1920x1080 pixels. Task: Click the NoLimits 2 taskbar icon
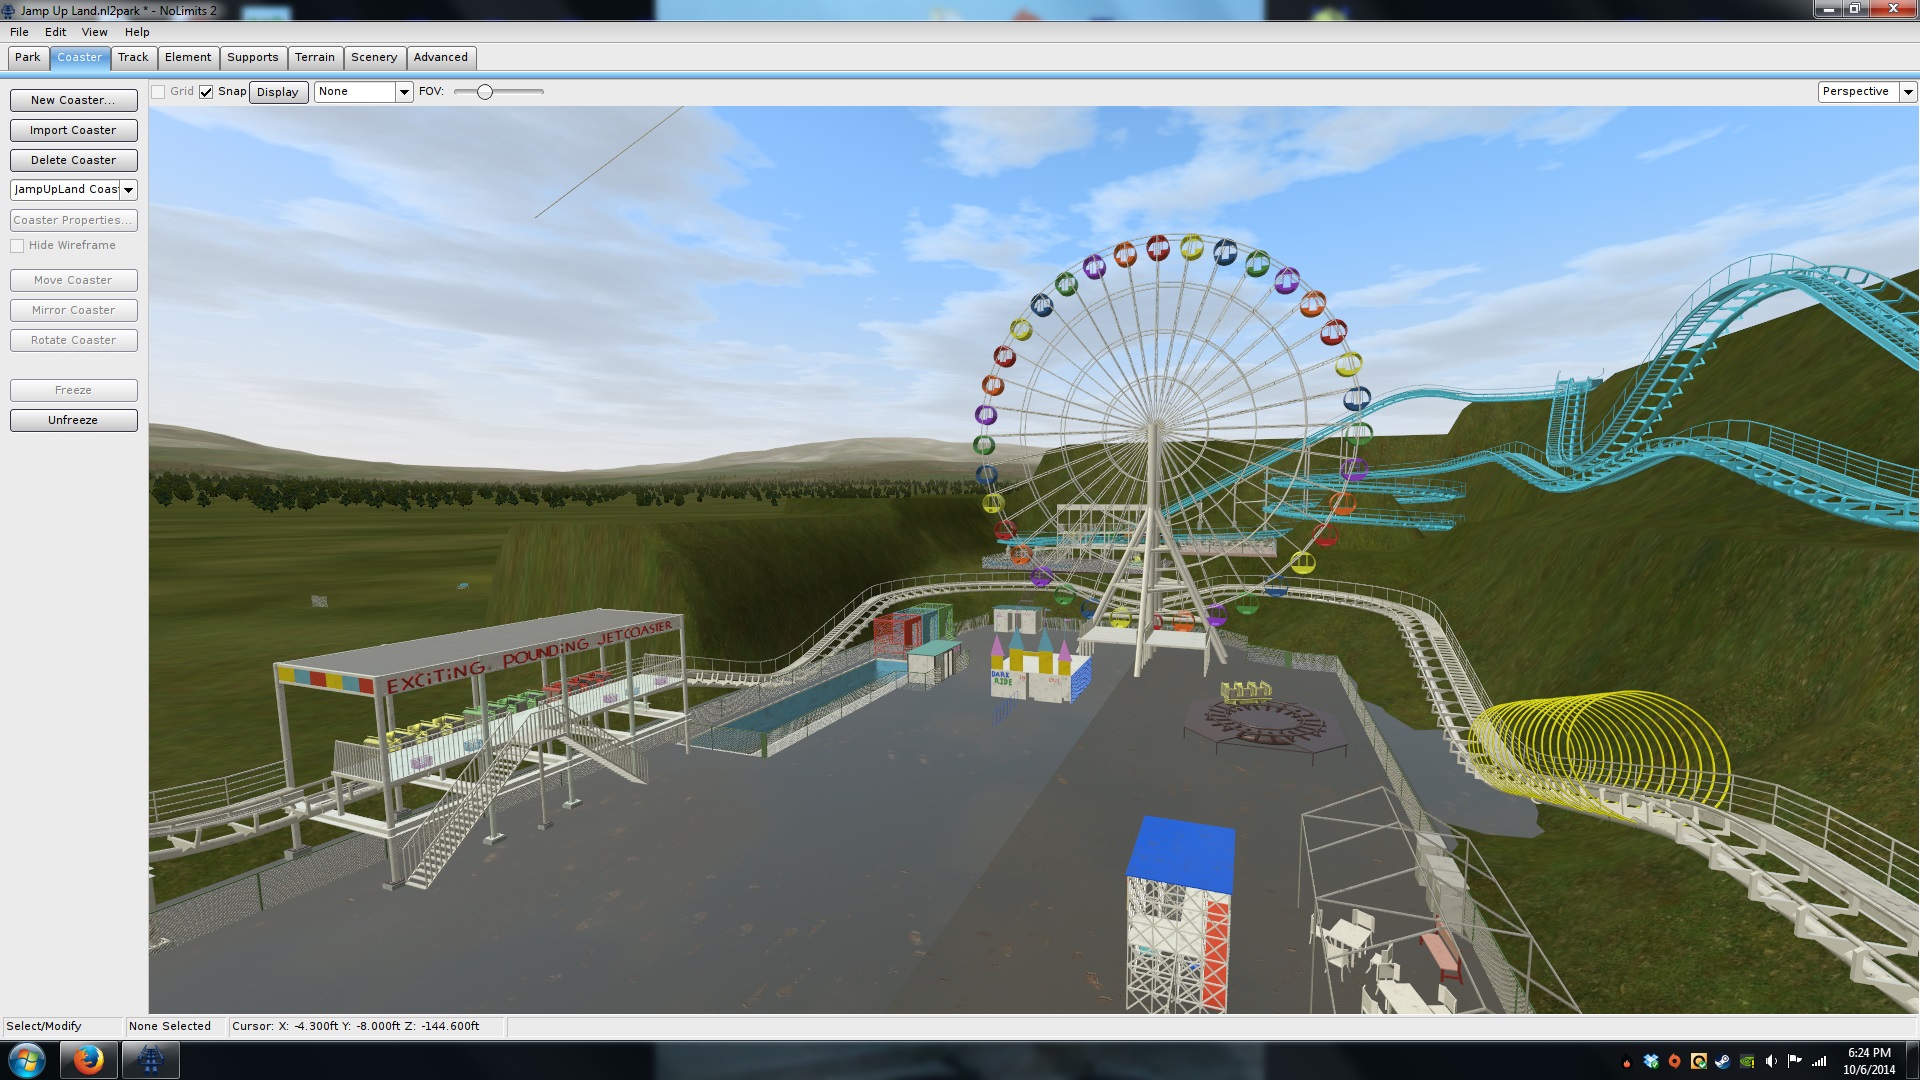(151, 1060)
